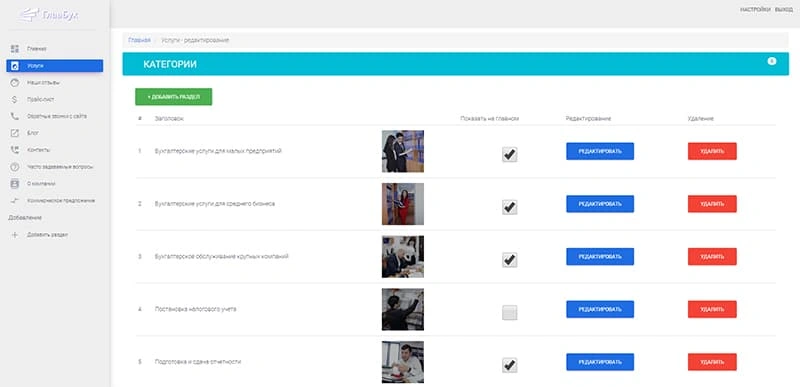Toggle checkbox for Бухгалтерское обслуживание крупных компаний
The height and width of the screenshot is (387, 800).
point(509,260)
